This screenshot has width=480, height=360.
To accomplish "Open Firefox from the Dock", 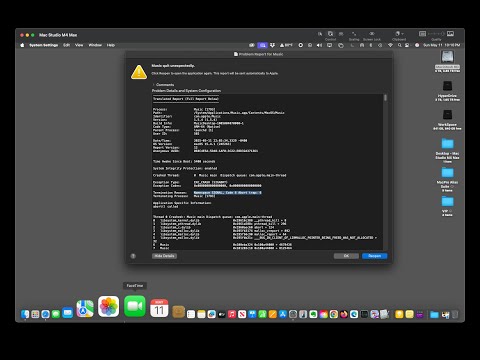I will pos(344,314).
